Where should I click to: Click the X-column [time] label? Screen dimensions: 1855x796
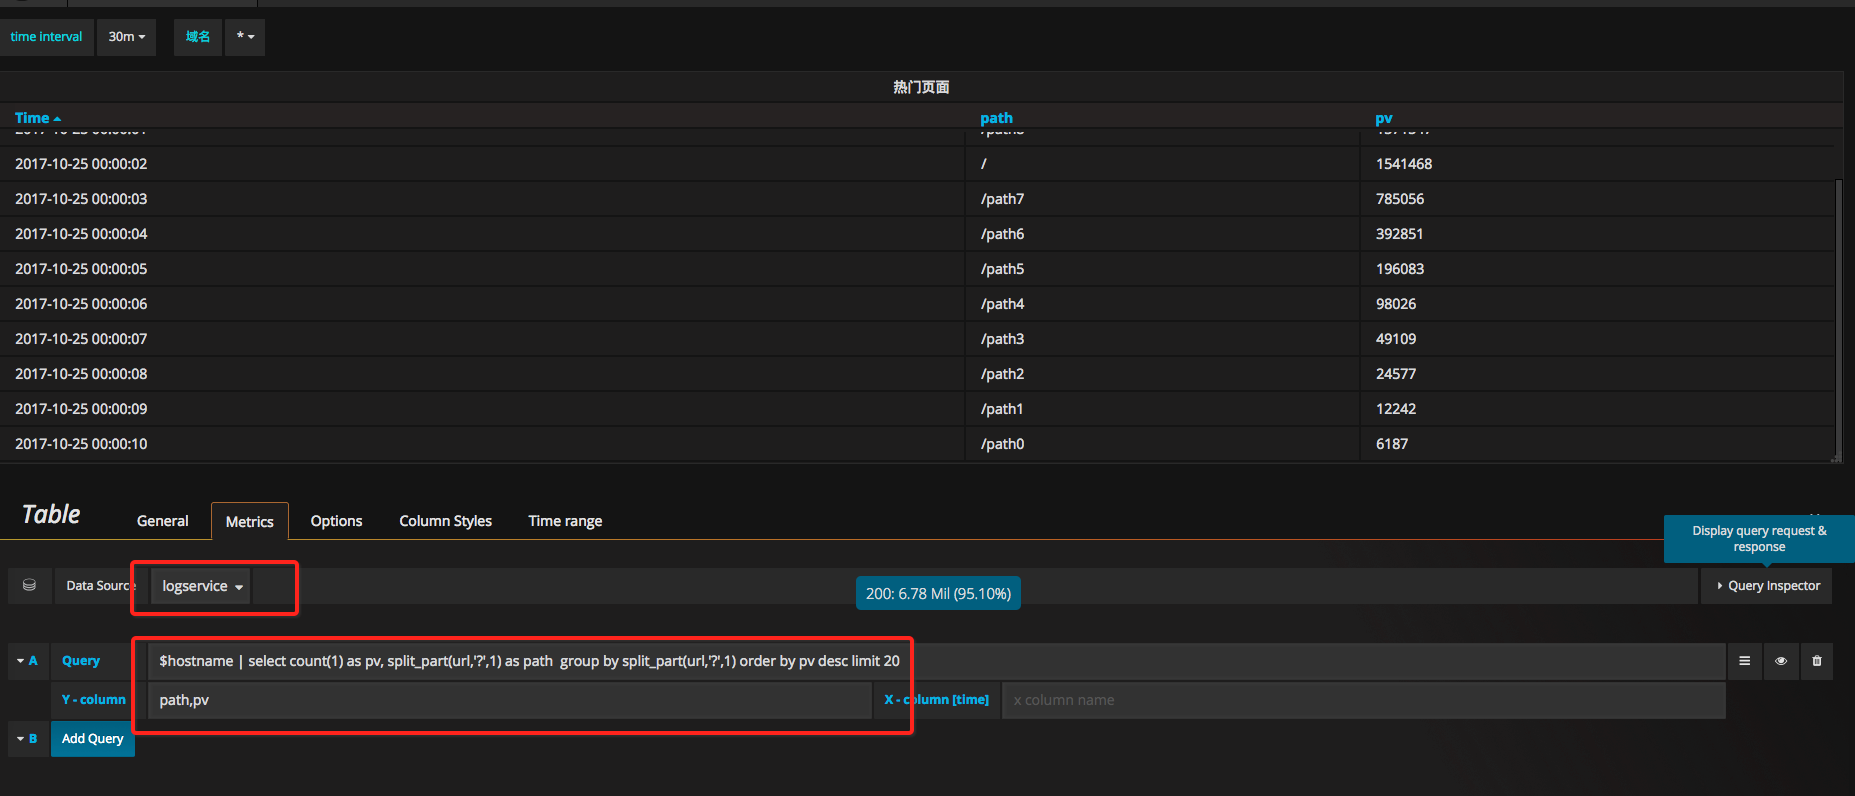tap(936, 700)
